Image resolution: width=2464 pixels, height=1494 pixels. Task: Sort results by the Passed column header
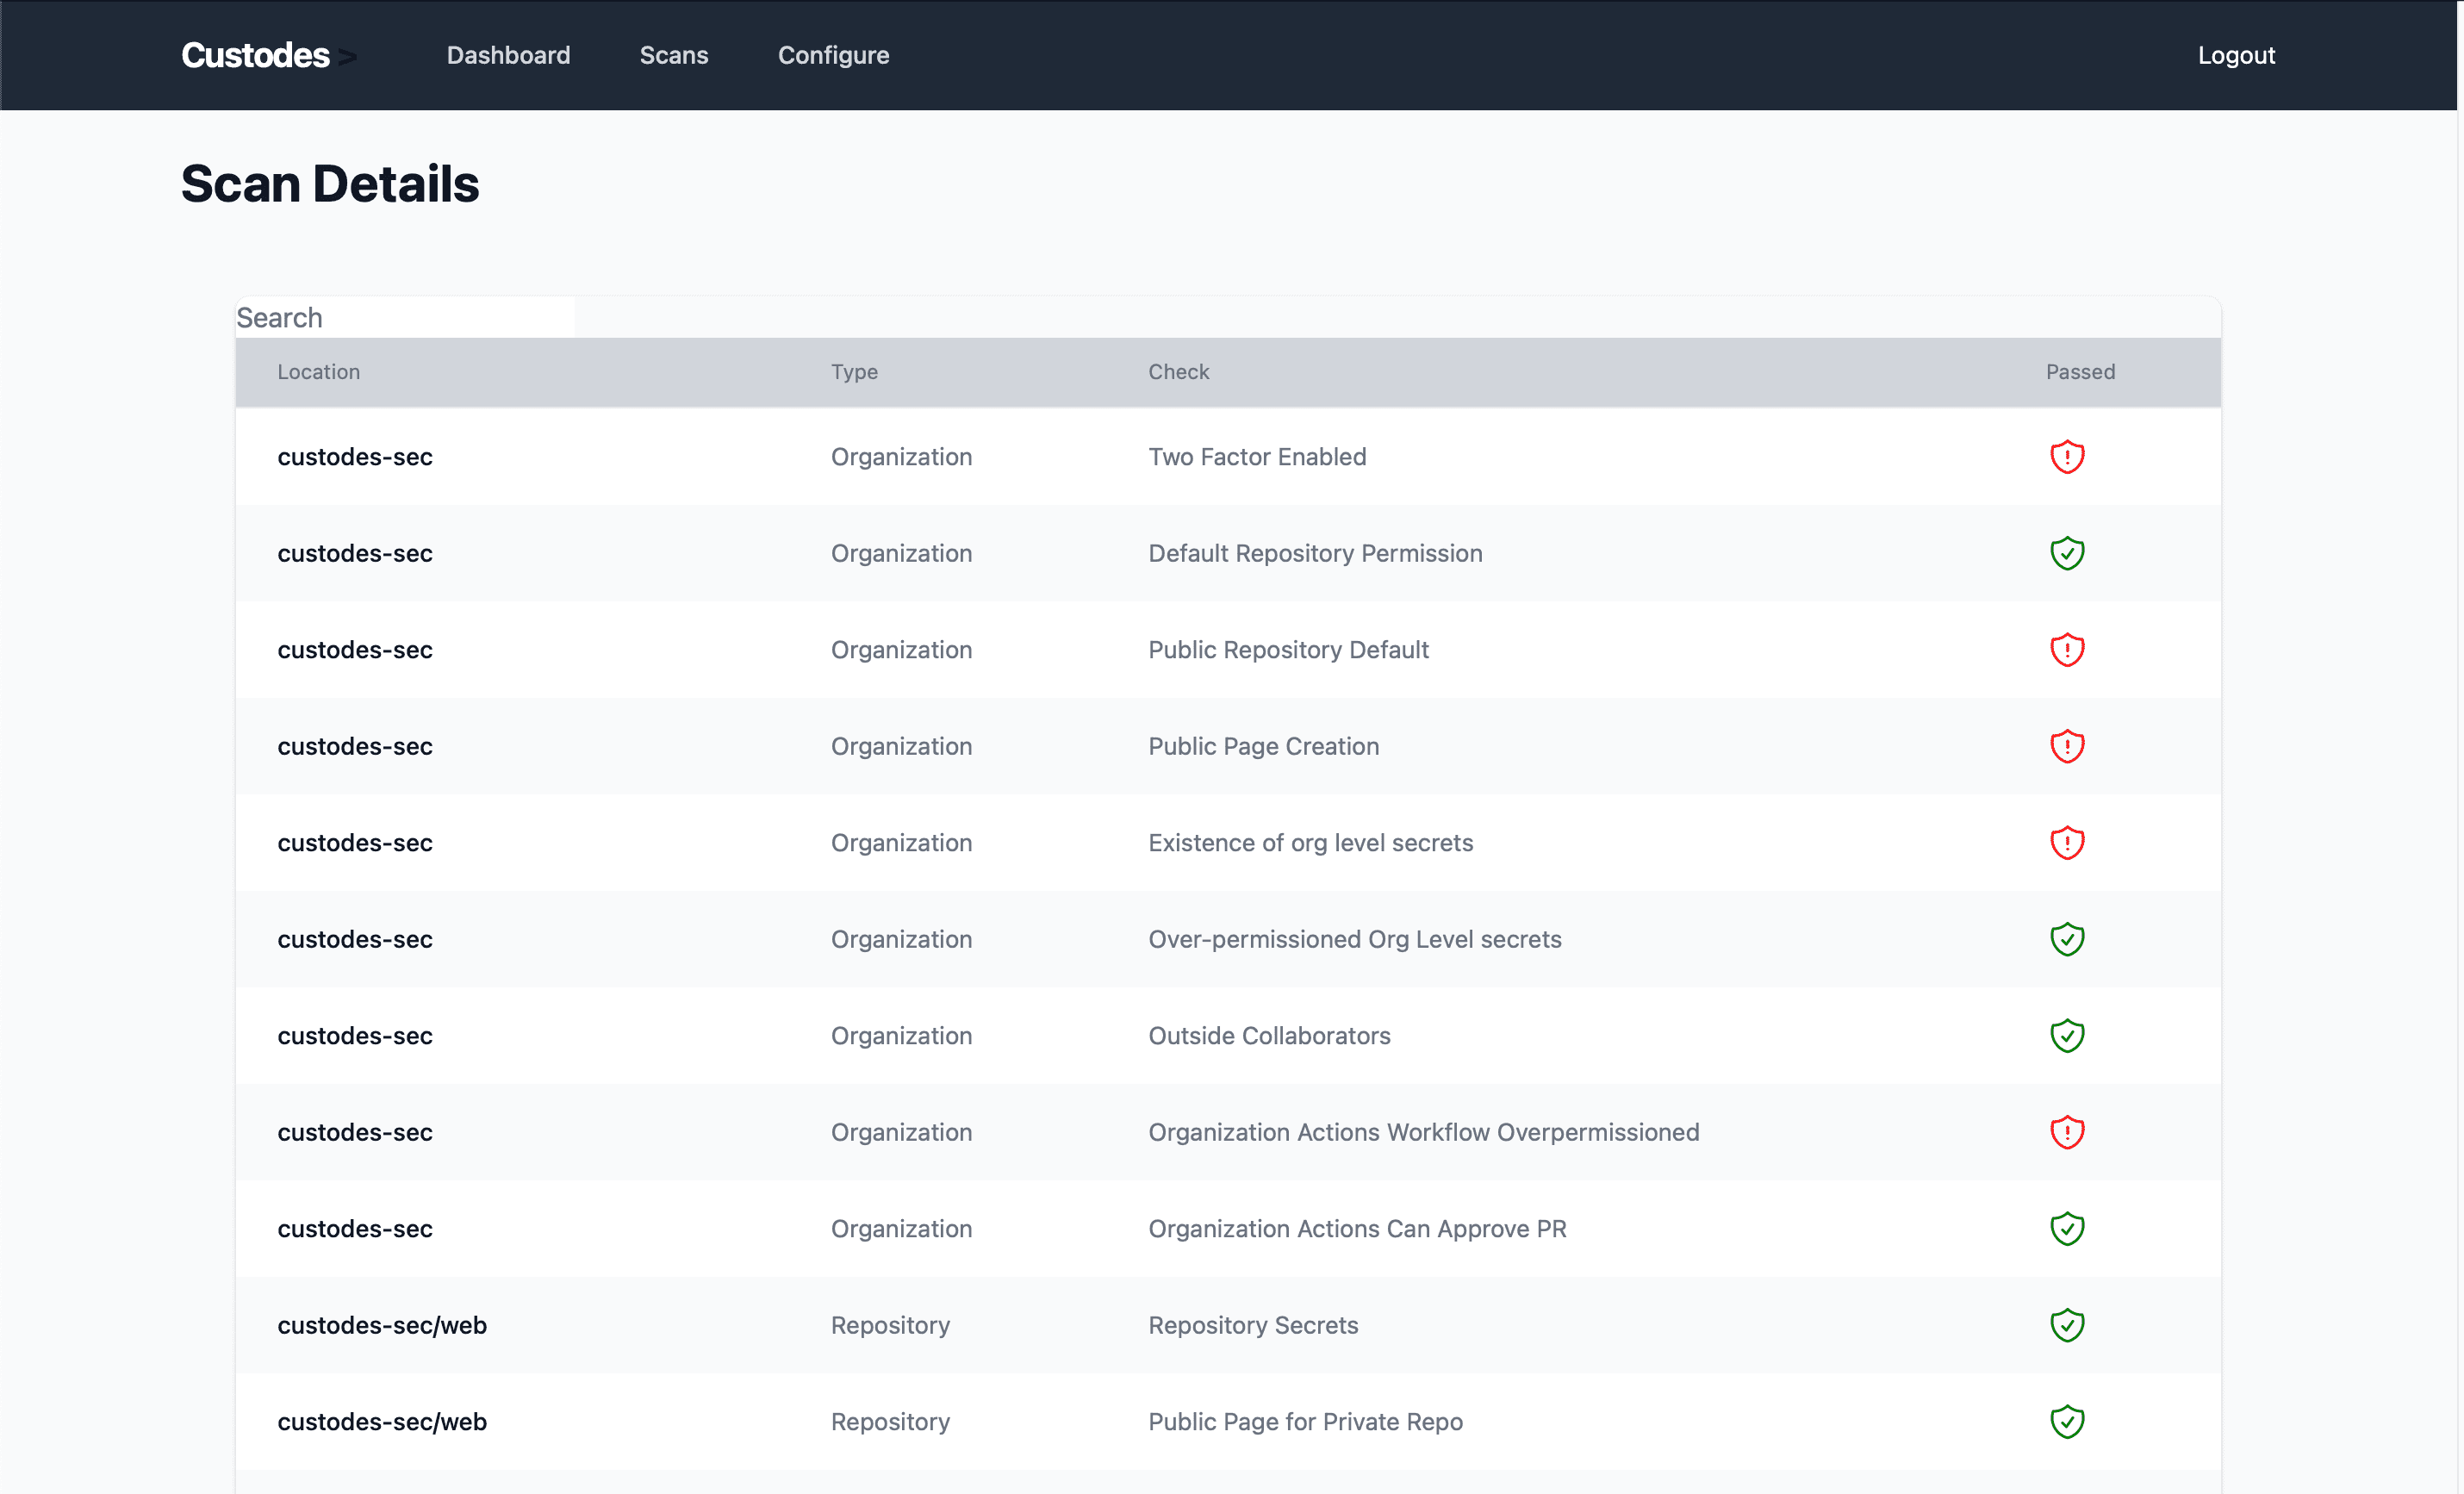pos(2080,371)
